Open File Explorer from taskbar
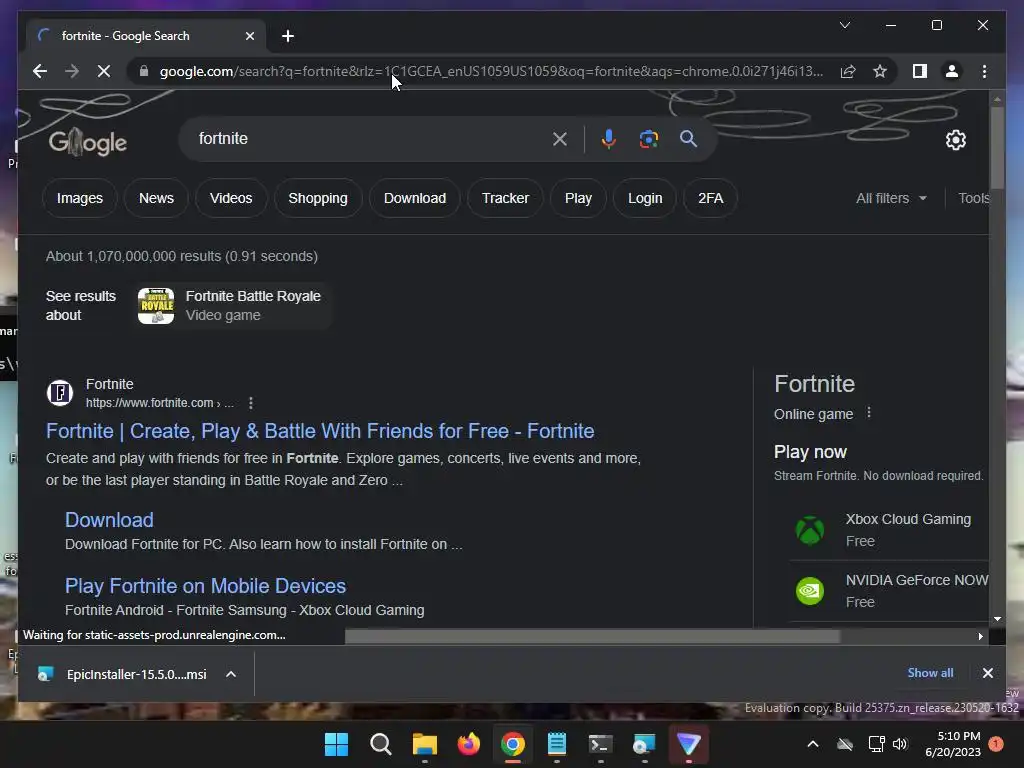 [424, 744]
